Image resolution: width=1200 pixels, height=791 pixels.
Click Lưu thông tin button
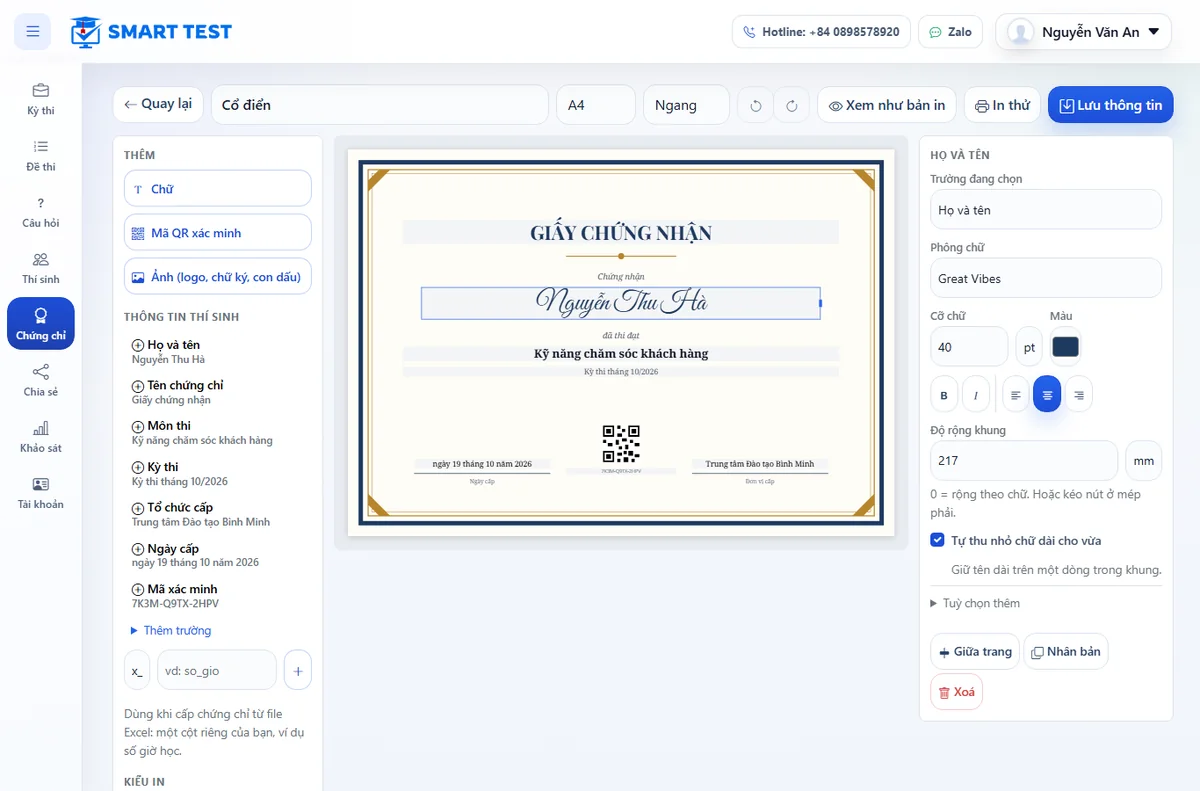click(x=1110, y=105)
